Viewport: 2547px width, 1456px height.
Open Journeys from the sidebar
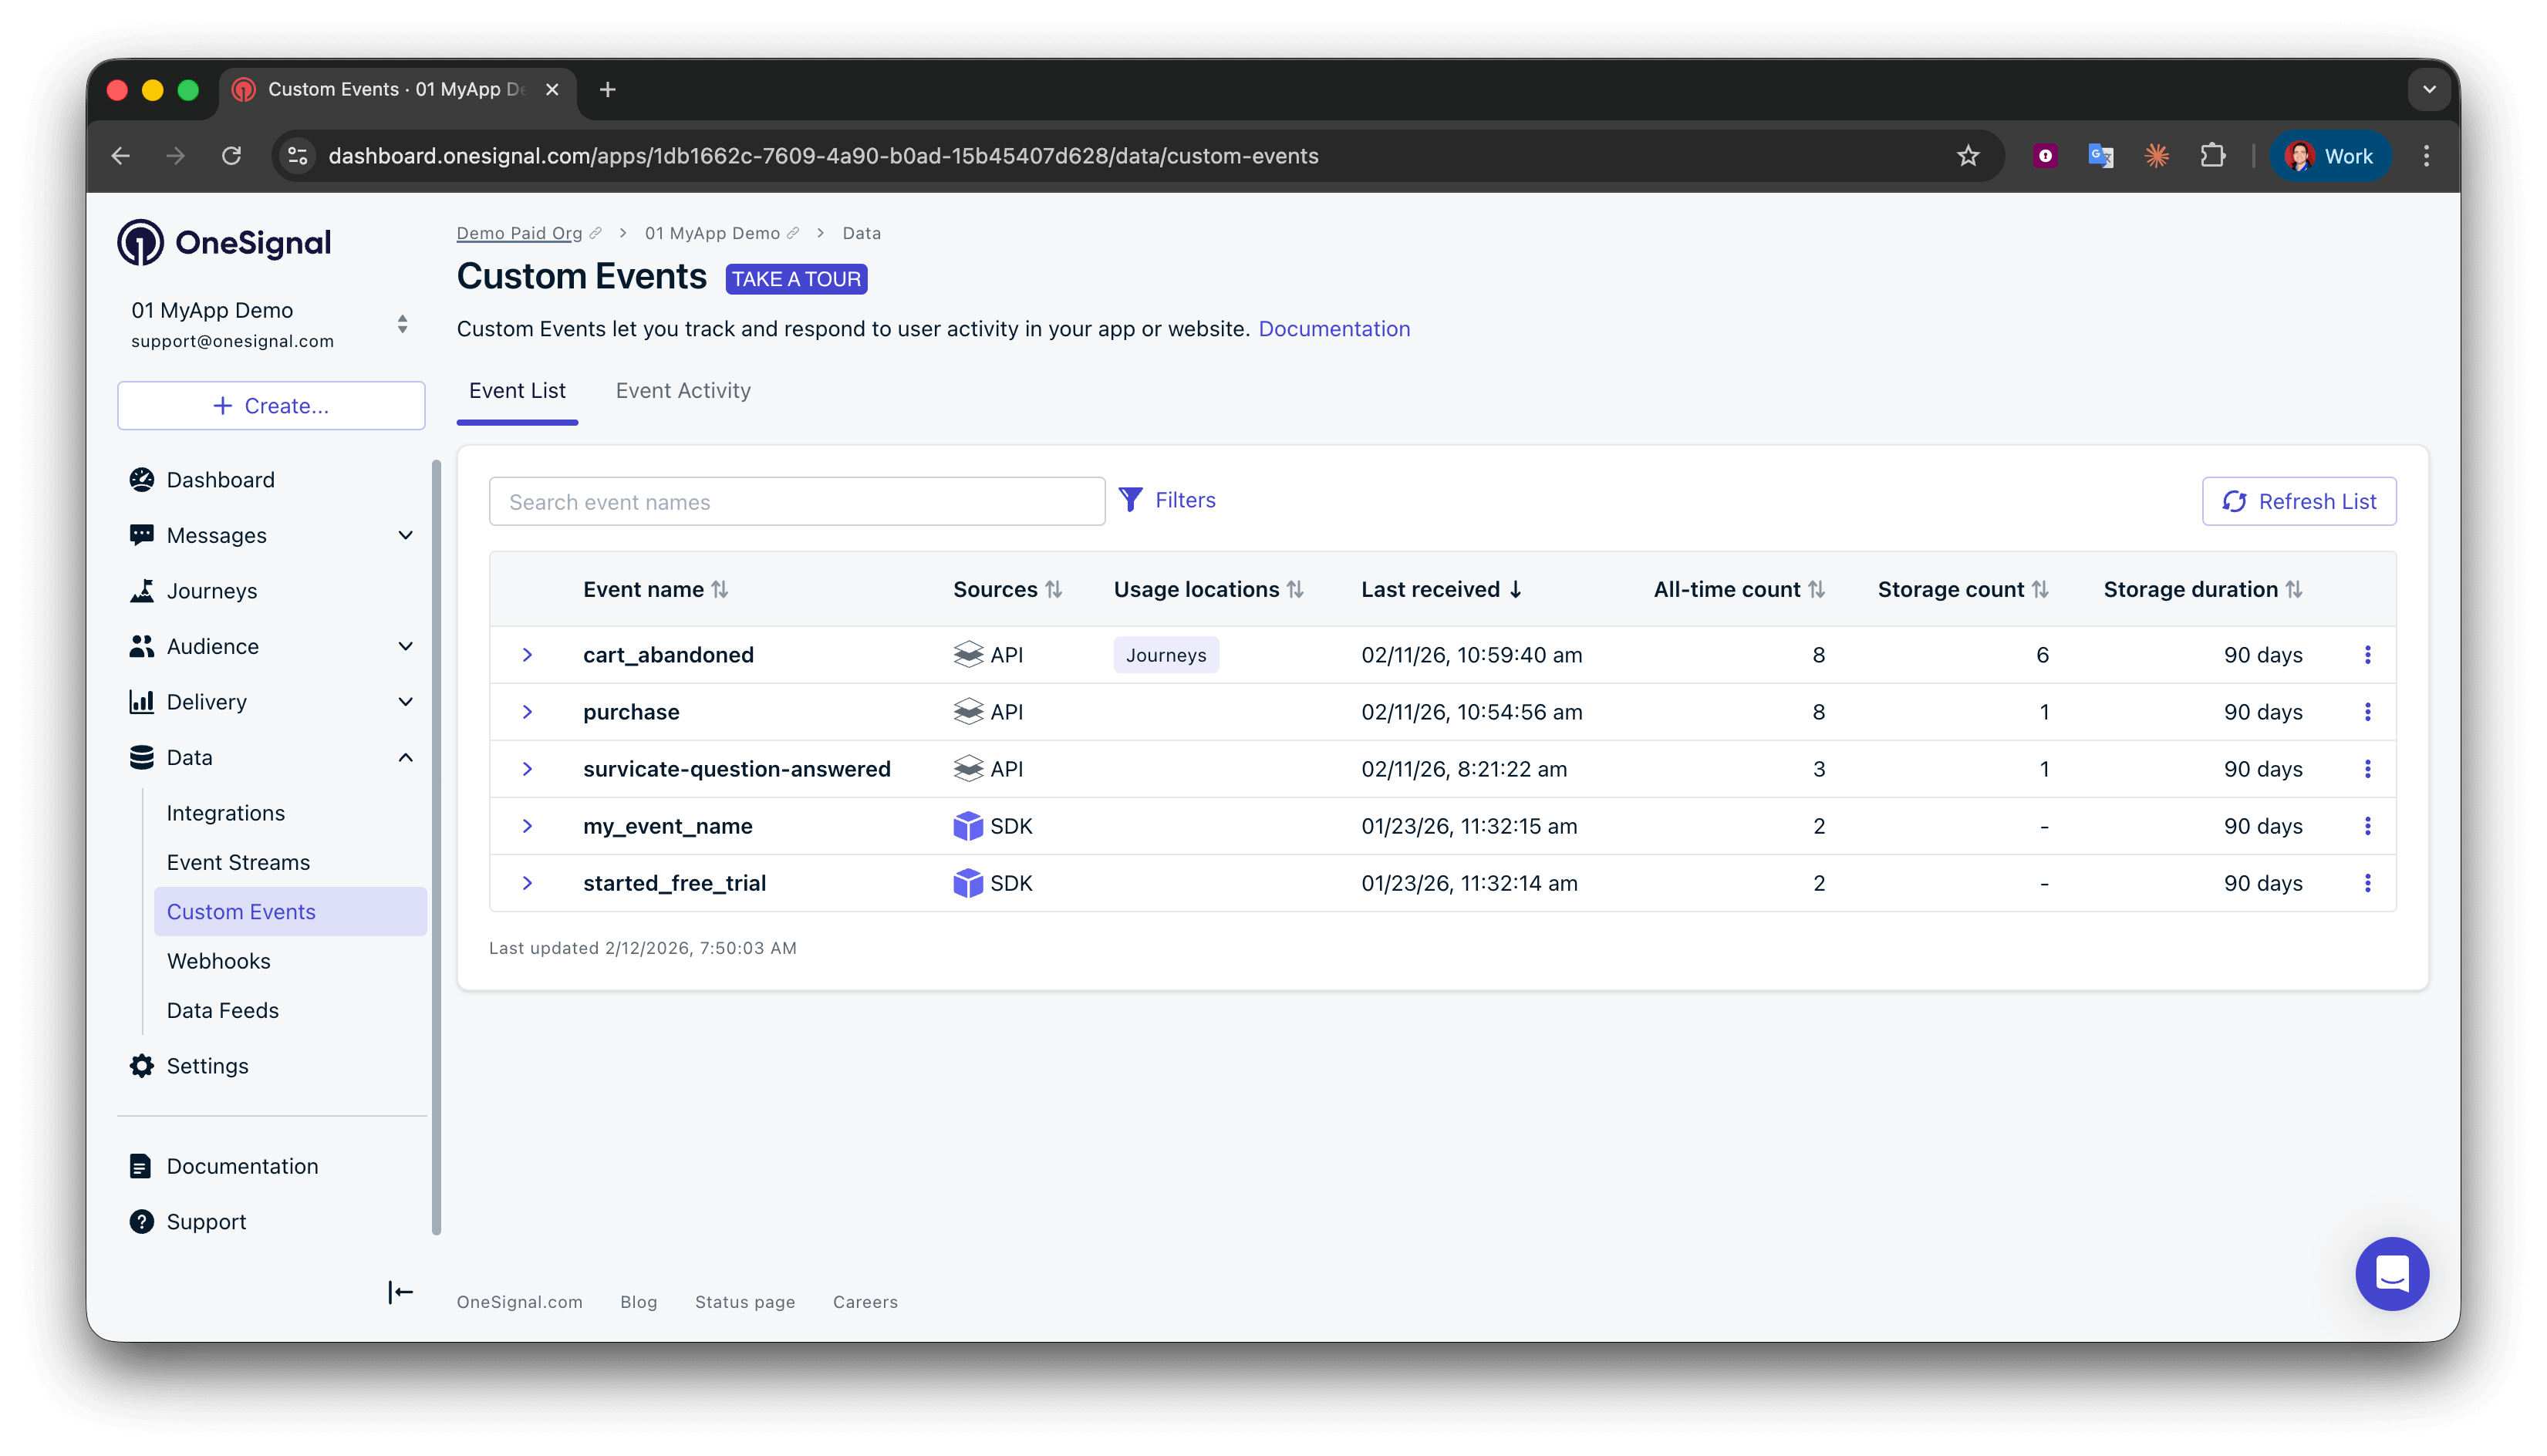211,591
